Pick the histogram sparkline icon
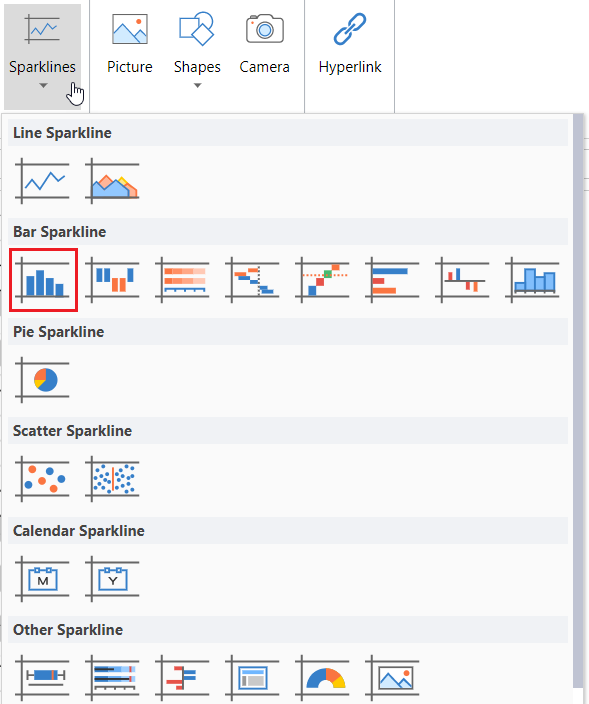This screenshot has width=589, height=704. [x=532, y=280]
